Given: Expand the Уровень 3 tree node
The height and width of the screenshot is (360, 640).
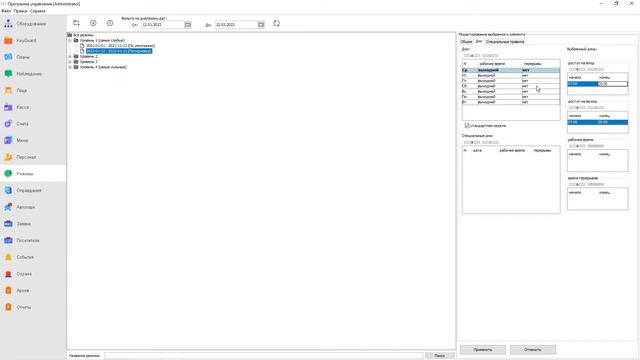Looking at the screenshot, I should point(70,62).
